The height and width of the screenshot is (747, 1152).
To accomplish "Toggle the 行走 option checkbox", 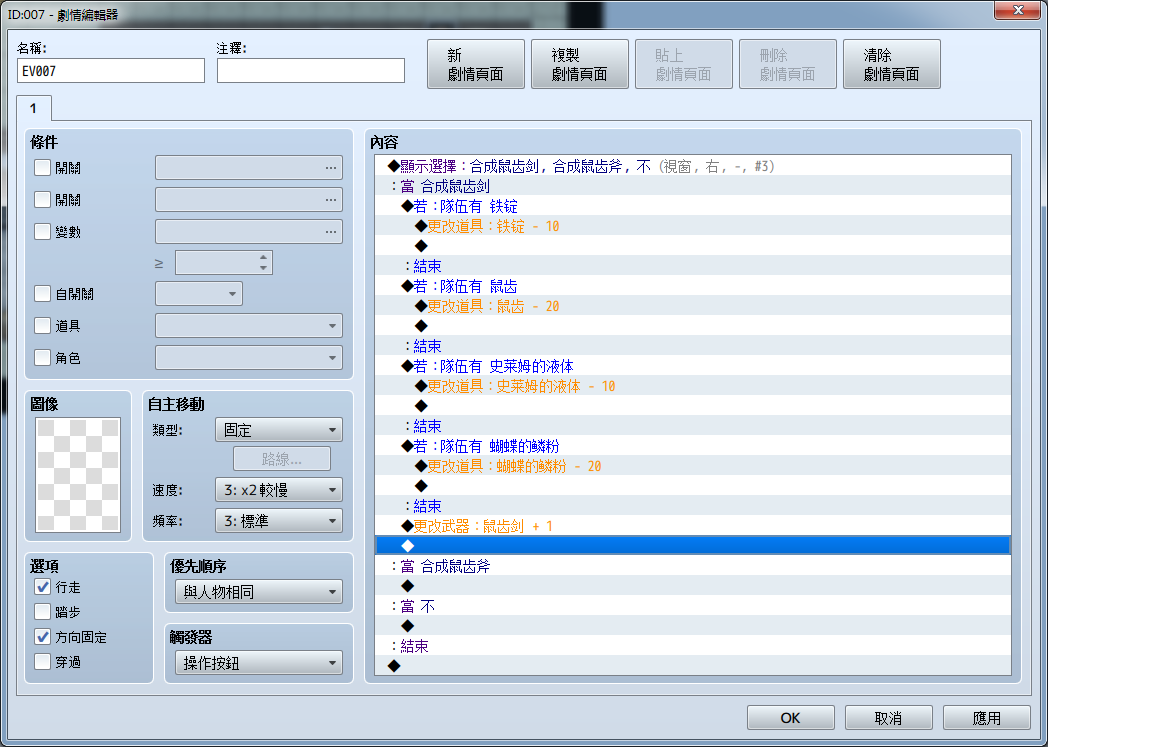I will click(x=43, y=587).
